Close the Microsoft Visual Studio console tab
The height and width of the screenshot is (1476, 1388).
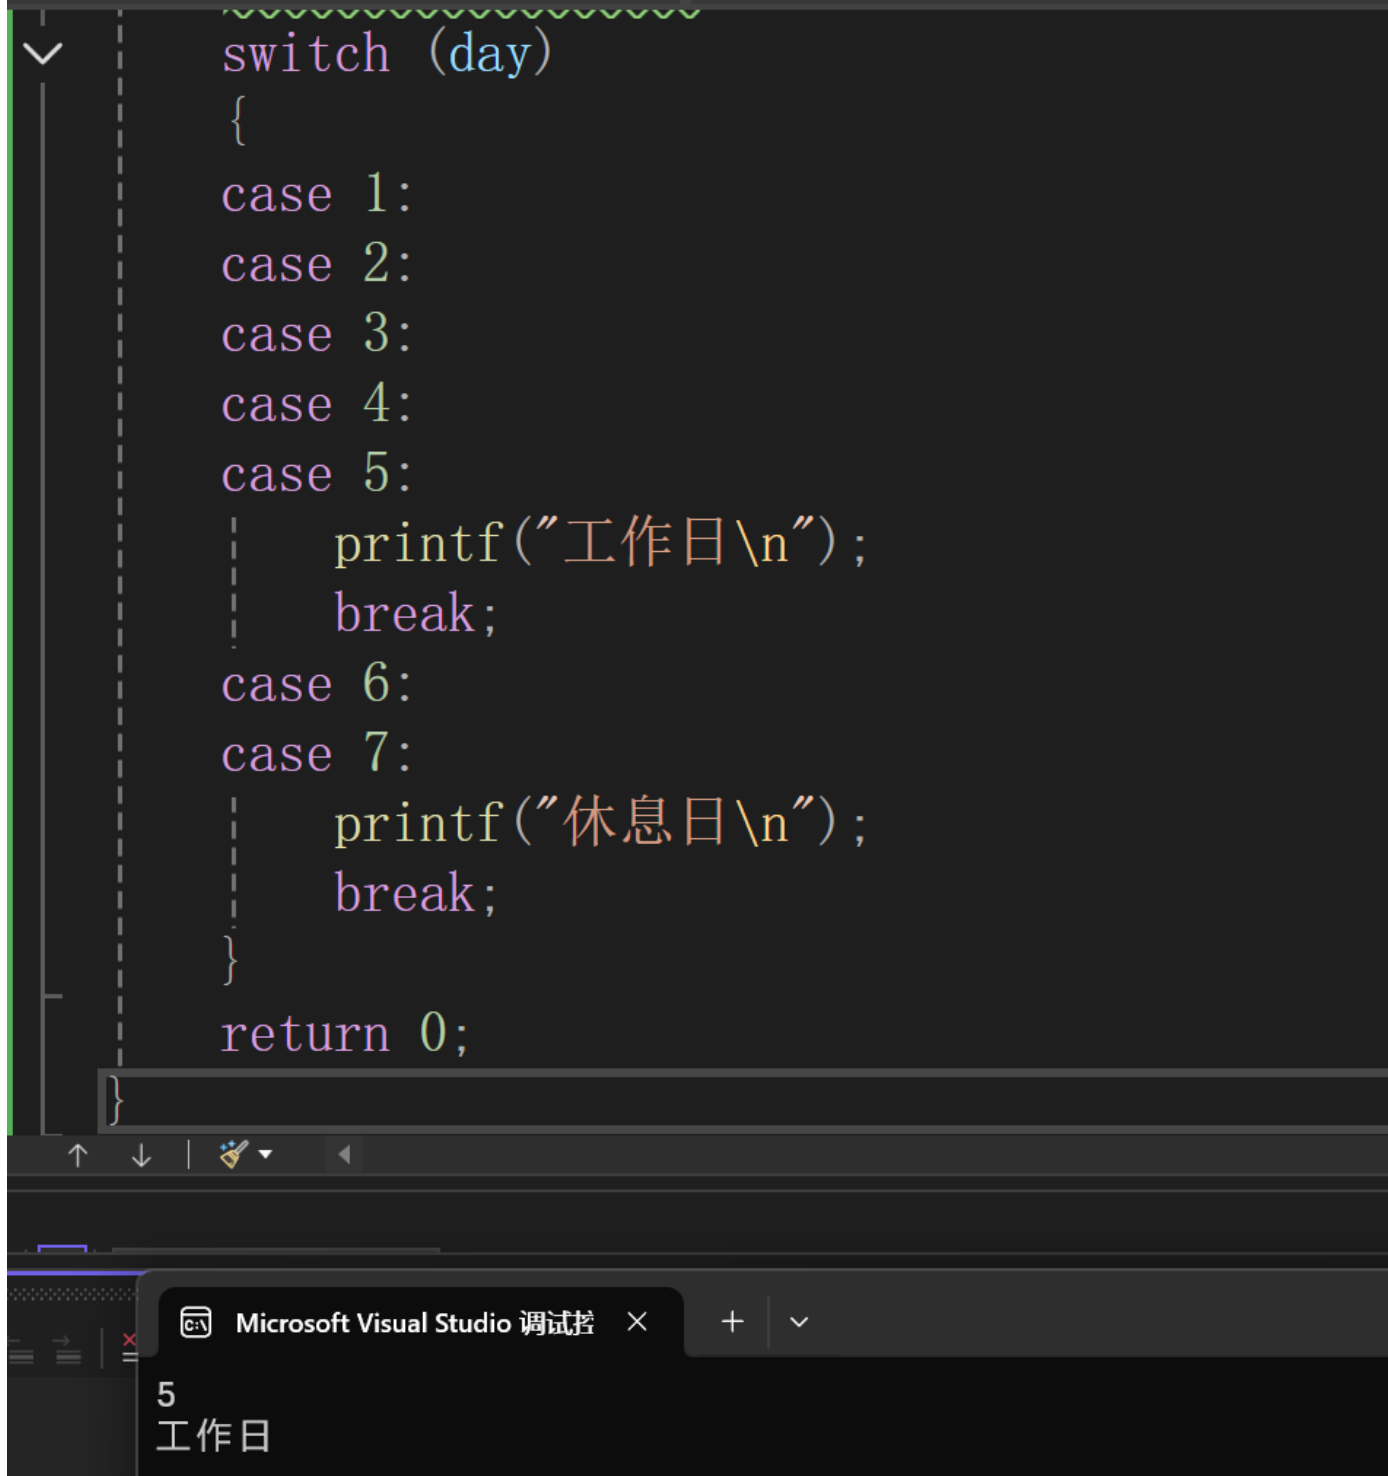(x=637, y=1322)
